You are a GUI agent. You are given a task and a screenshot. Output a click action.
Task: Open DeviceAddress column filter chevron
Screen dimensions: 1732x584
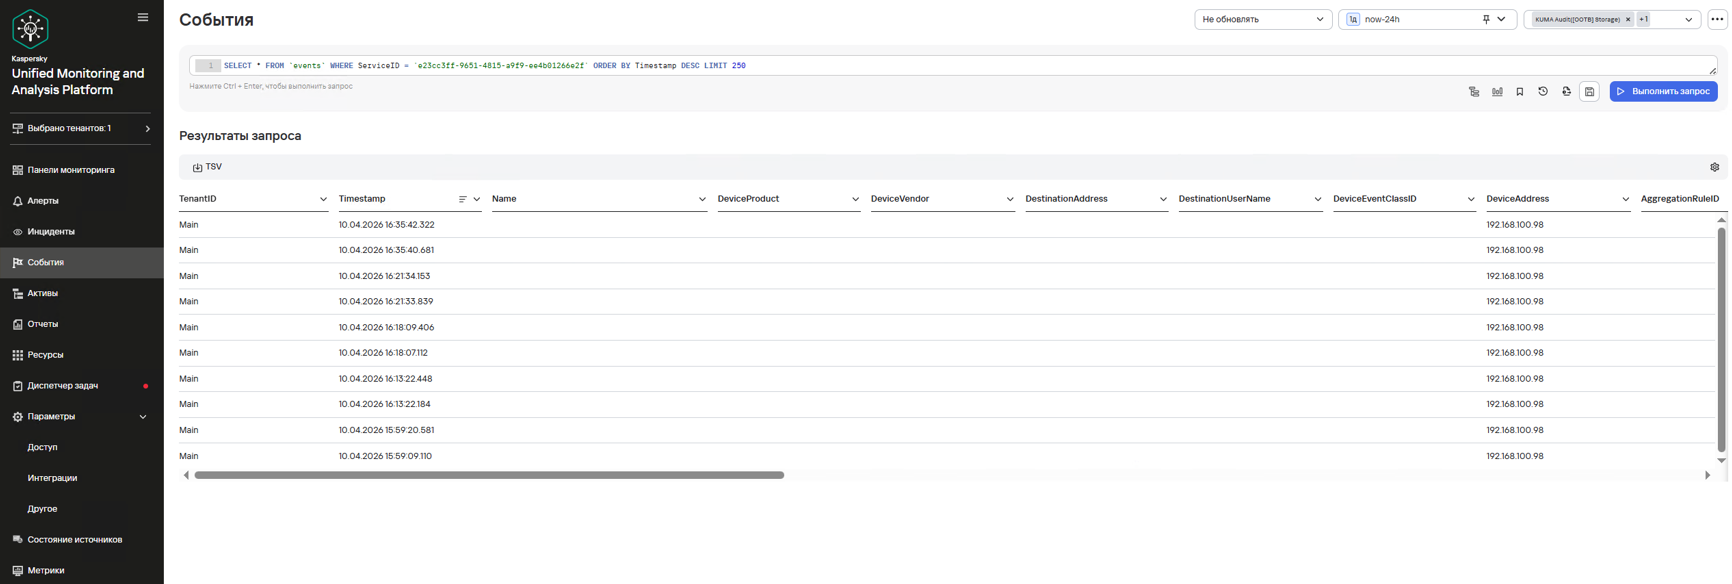point(1625,199)
